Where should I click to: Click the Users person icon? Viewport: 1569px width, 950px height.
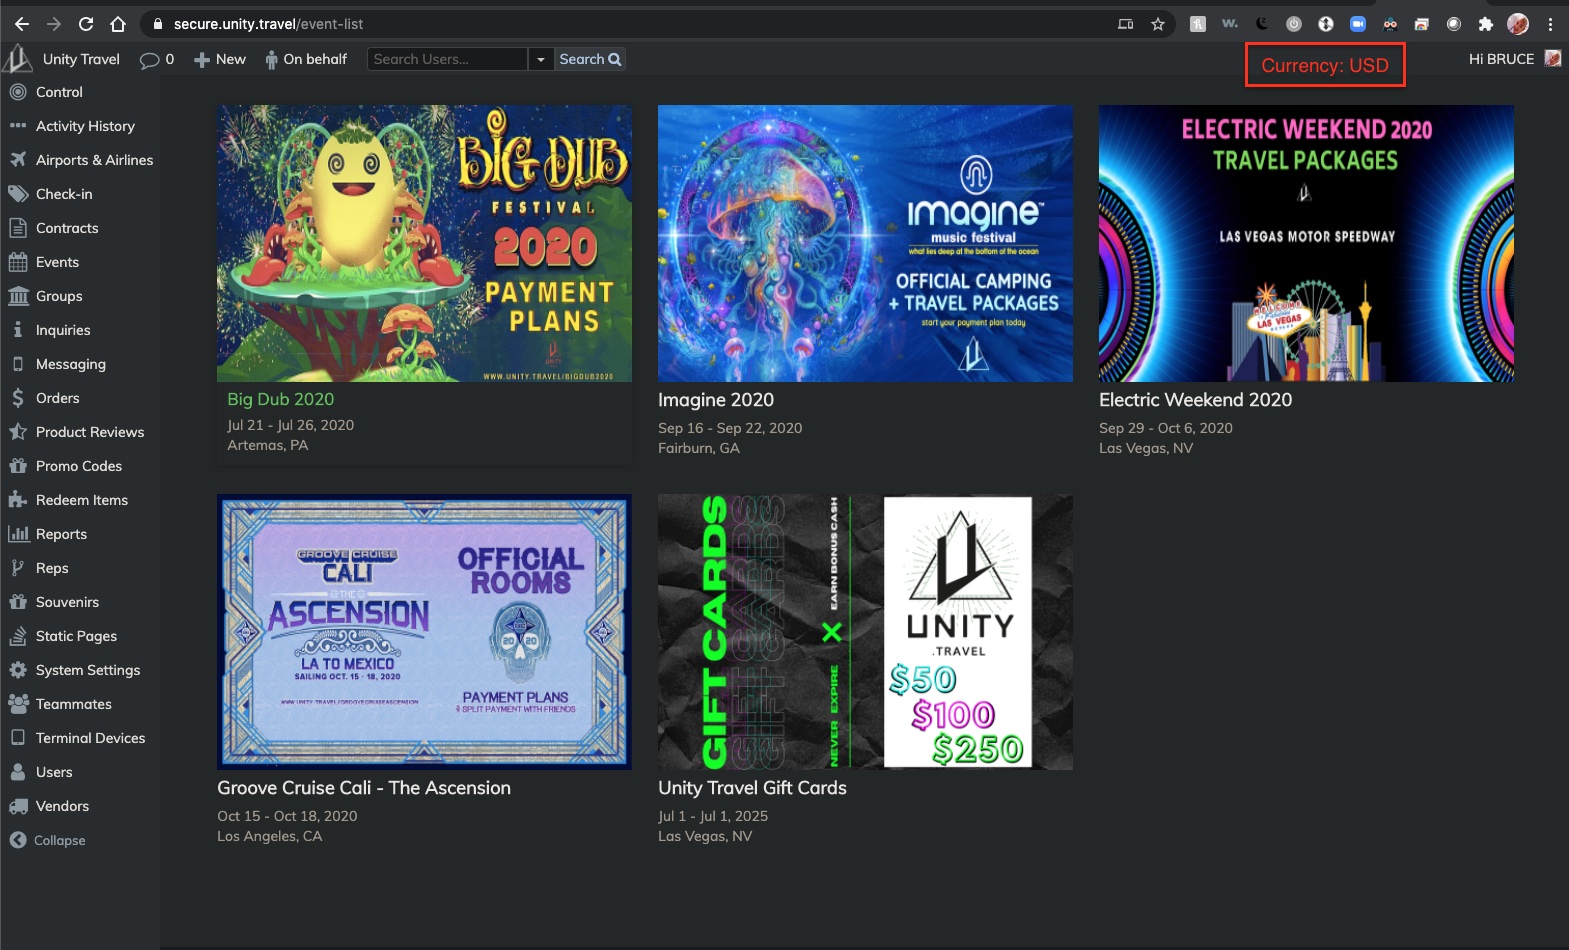(18, 772)
